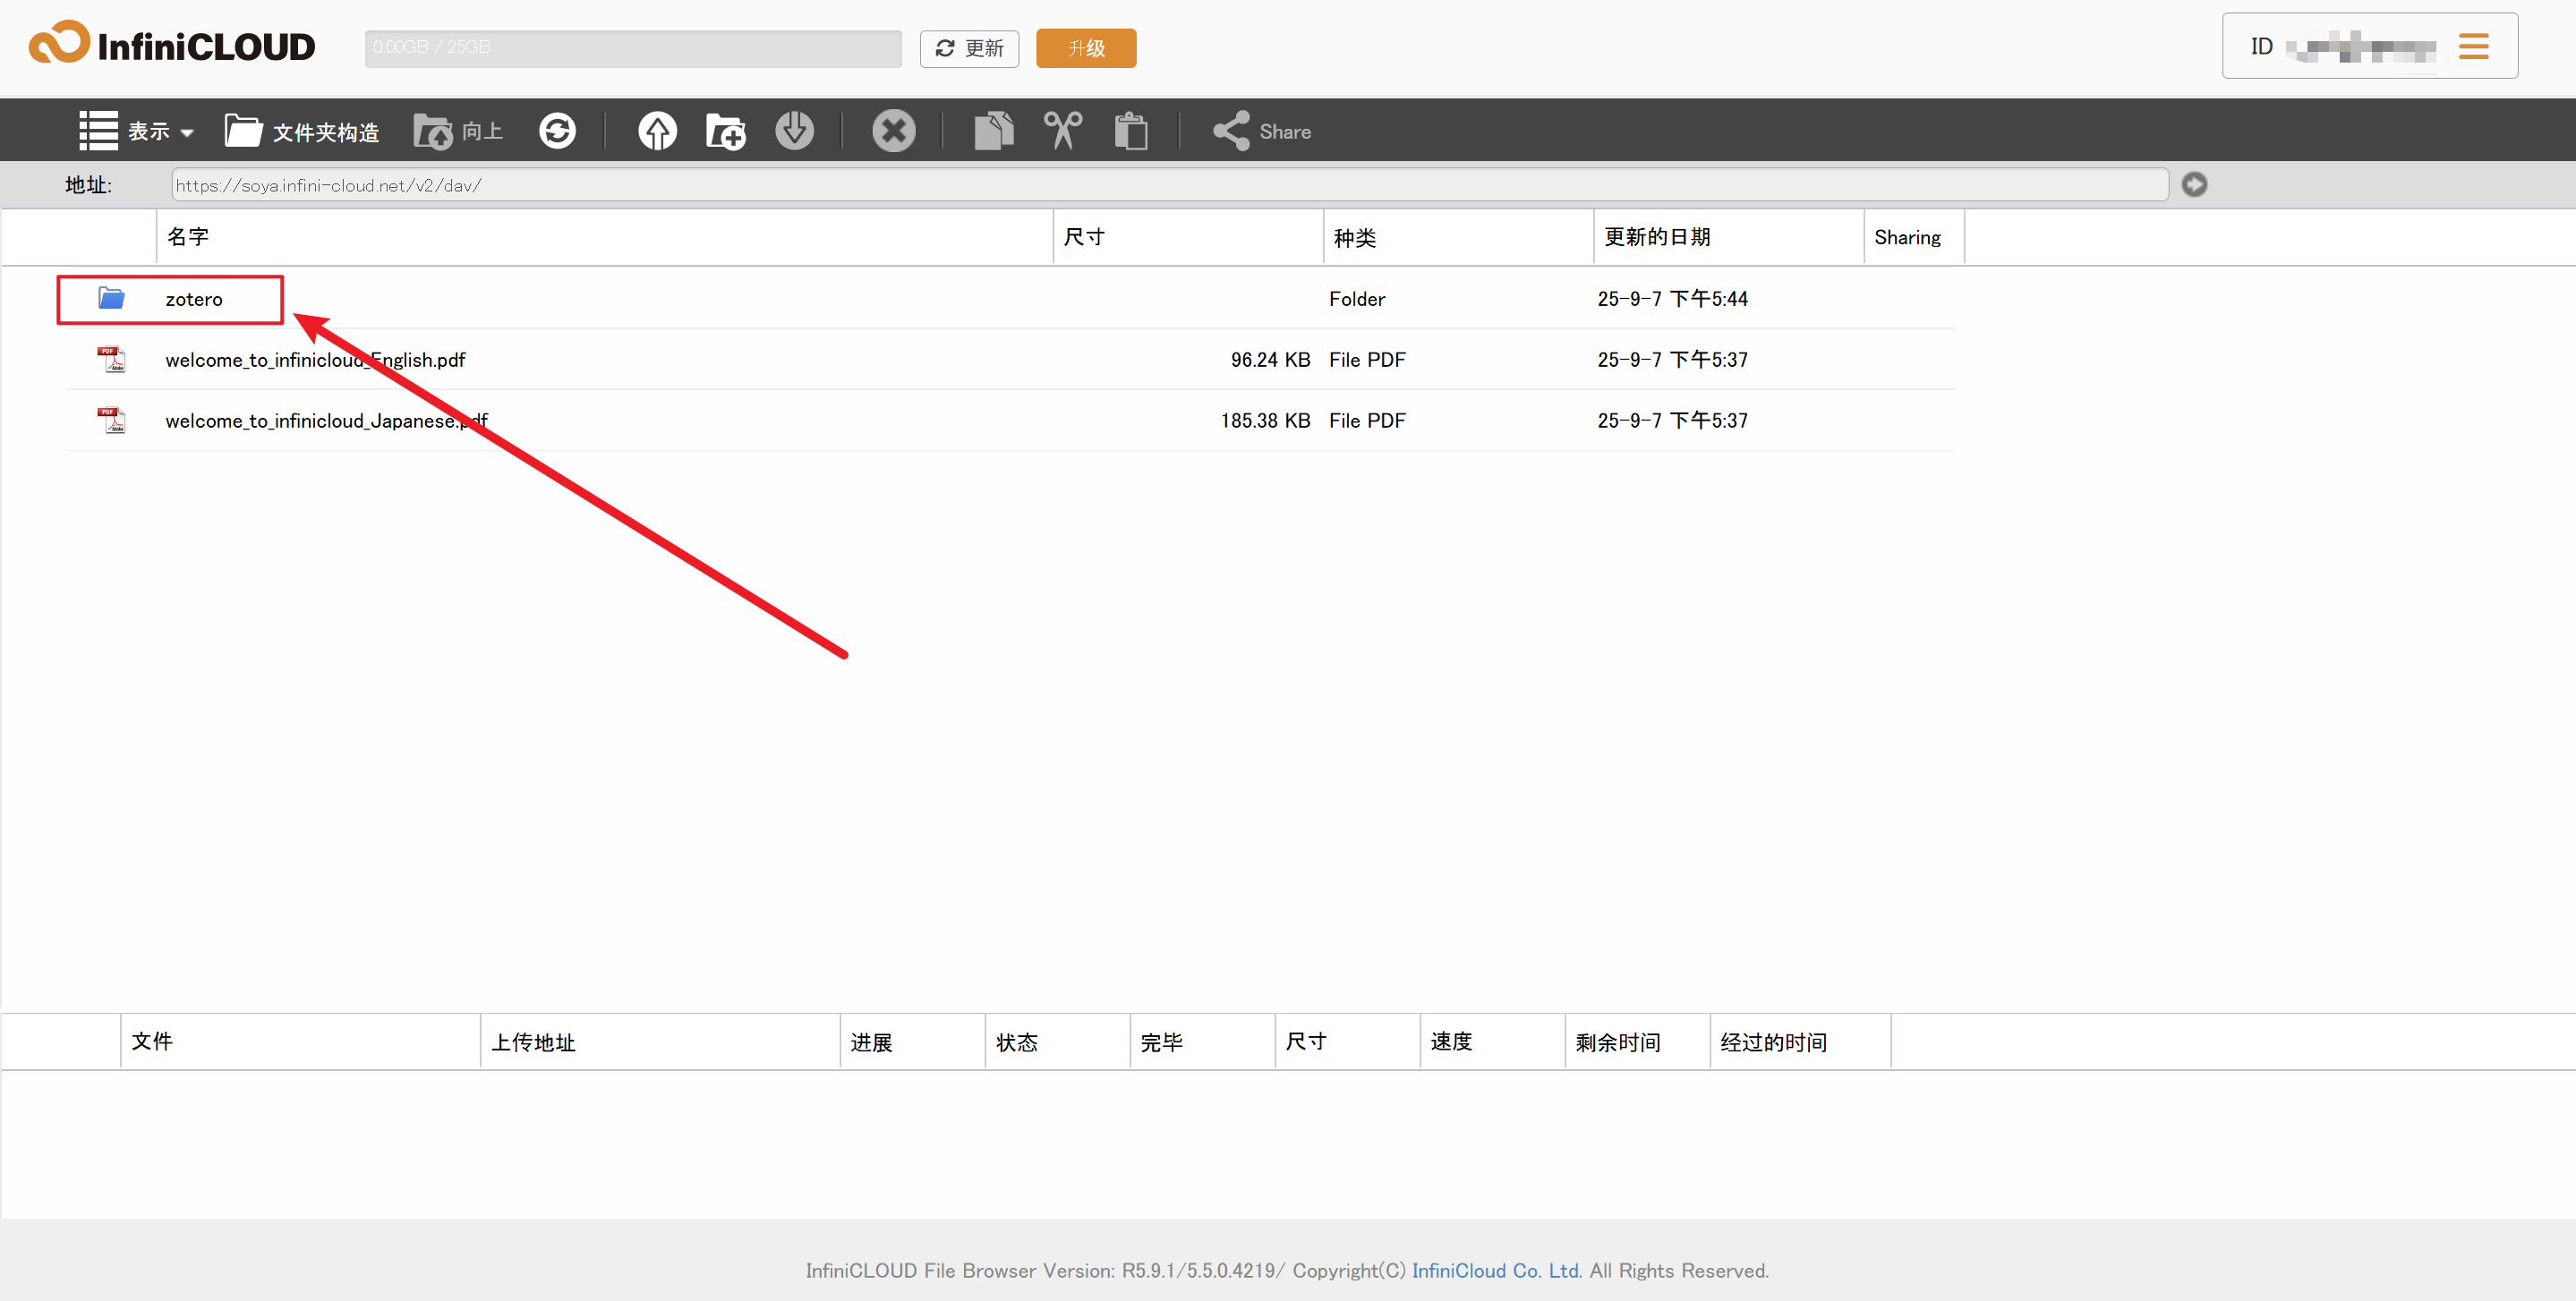This screenshot has height=1301, width=2576.
Task: Click the 上传地址 column header
Action: coord(660,1041)
